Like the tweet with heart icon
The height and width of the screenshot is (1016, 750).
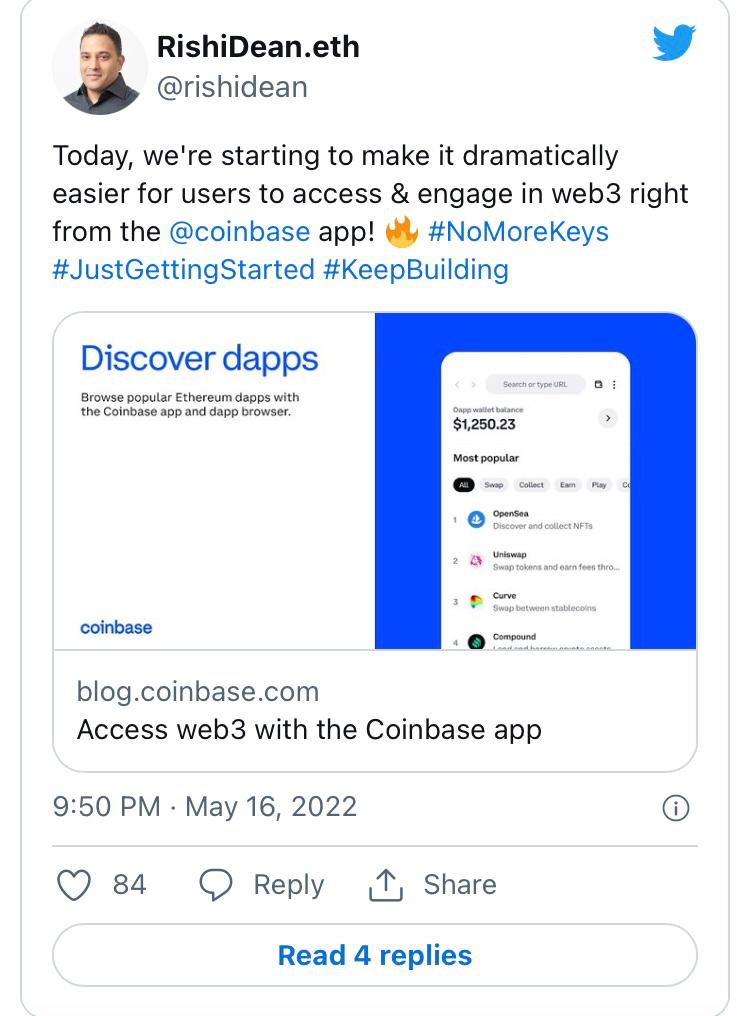tap(74, 885)
